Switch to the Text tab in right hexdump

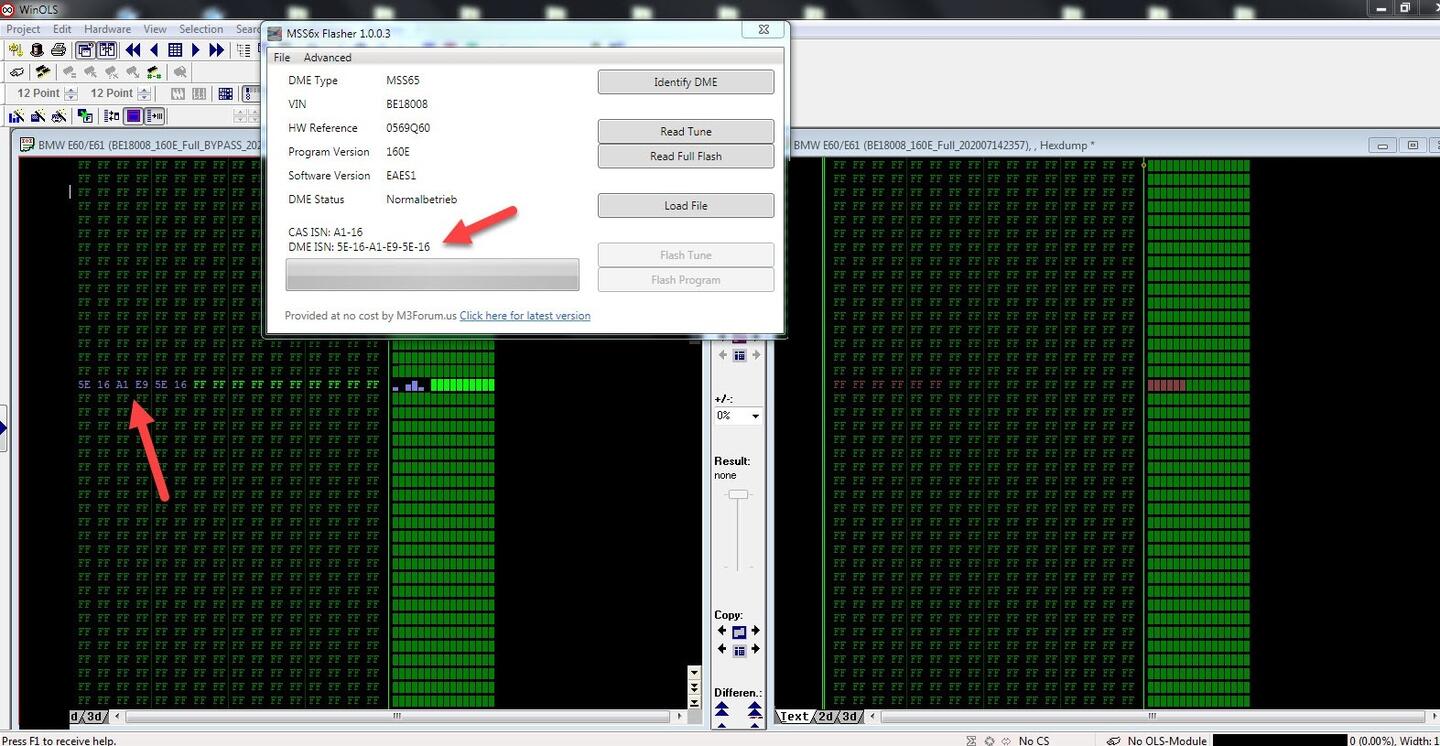794,716
